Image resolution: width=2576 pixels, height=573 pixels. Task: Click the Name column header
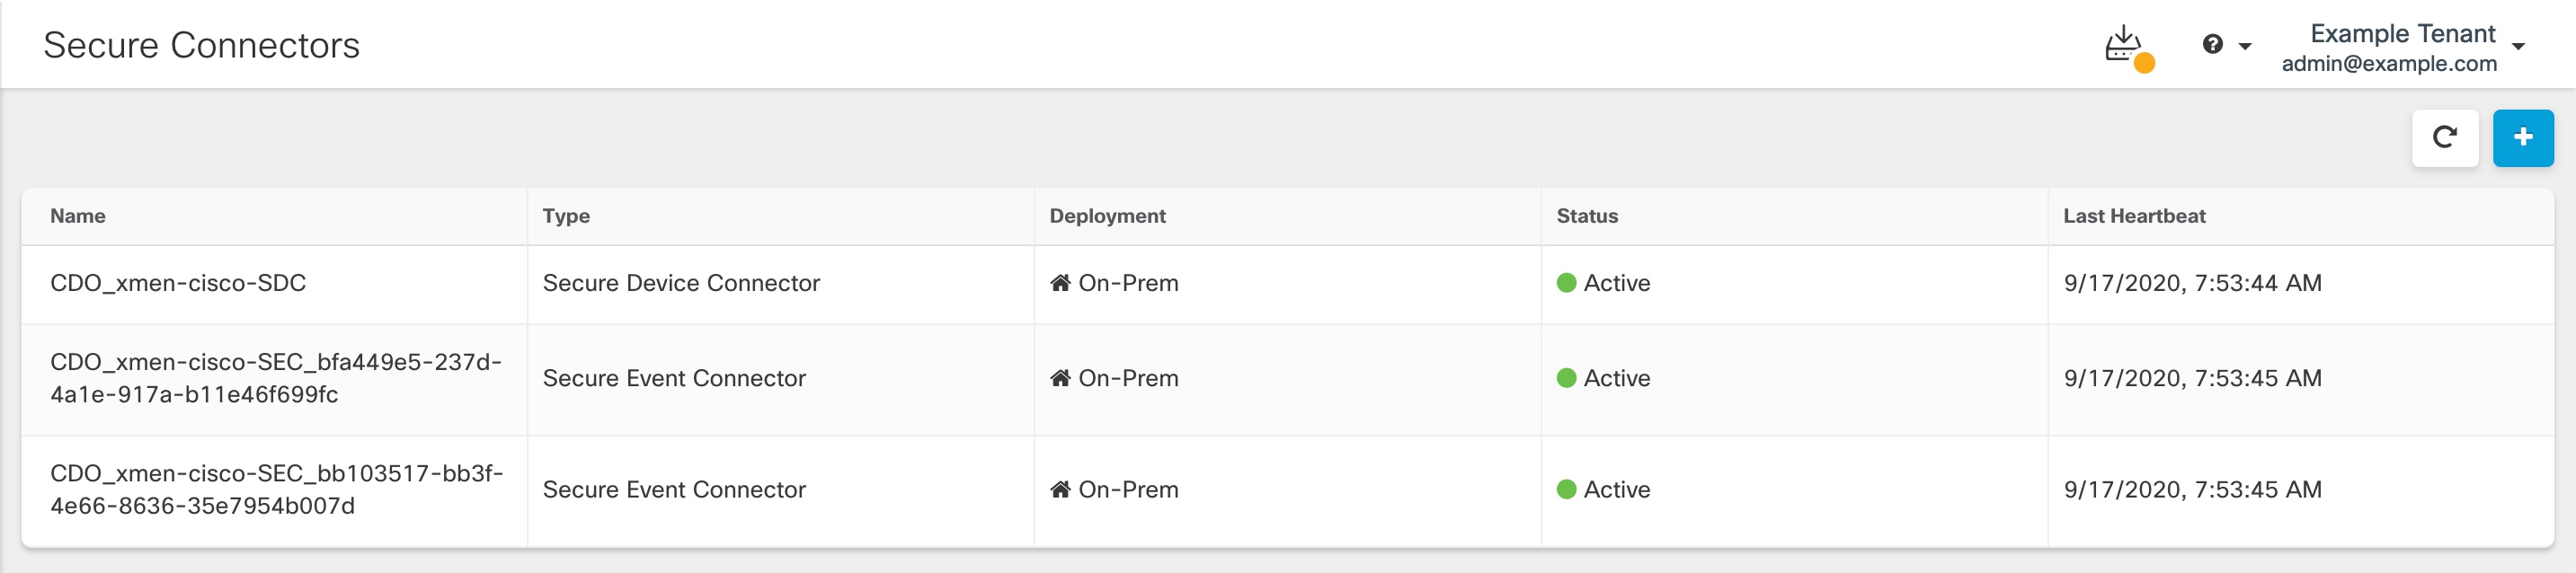click(x=76, y=216)
